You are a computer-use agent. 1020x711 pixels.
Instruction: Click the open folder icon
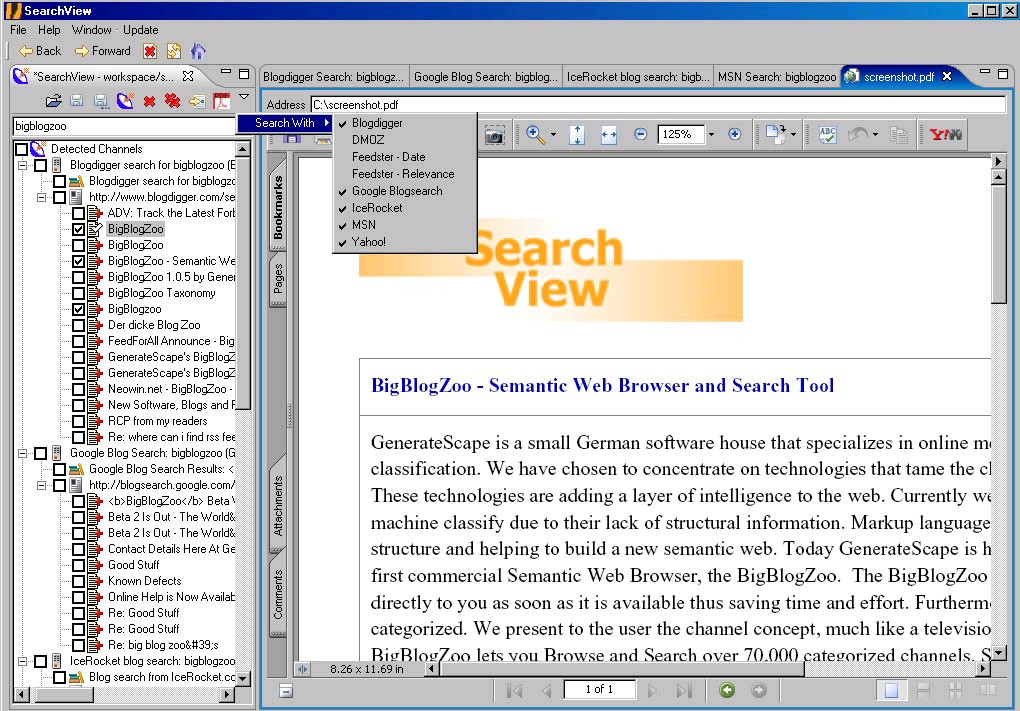click(53, 101)
